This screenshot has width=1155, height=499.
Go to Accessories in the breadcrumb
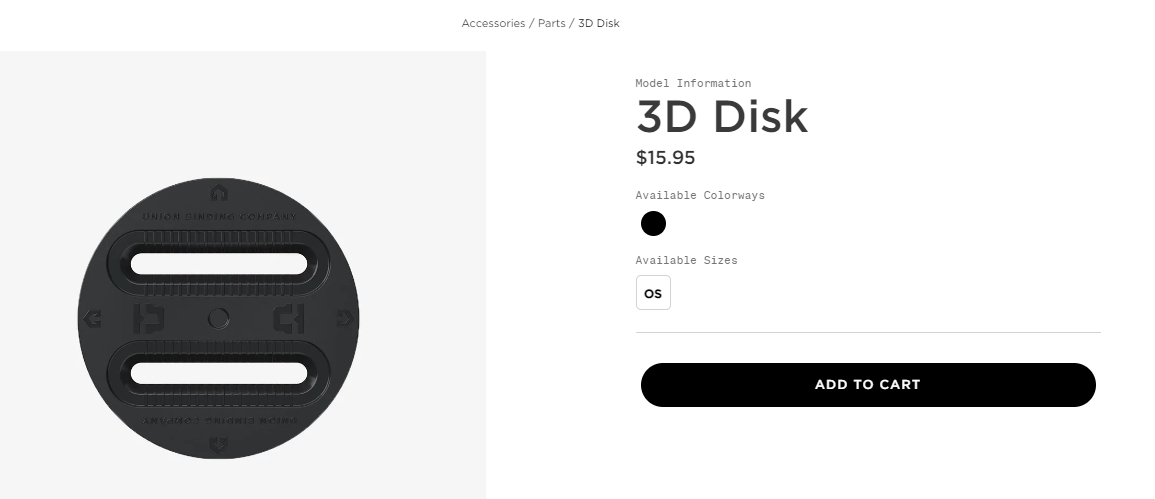tap(493, 23)
